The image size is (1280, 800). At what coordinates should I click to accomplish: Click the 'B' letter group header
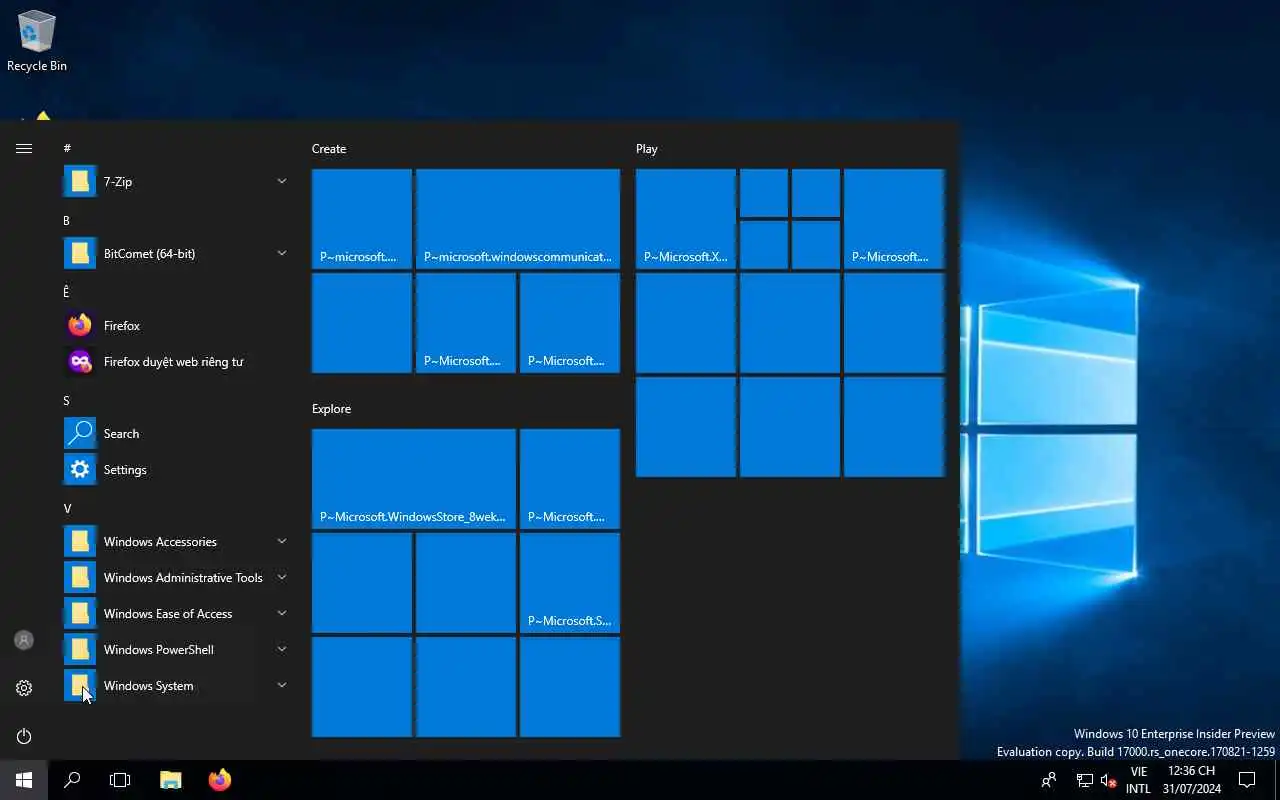[67, 220]
